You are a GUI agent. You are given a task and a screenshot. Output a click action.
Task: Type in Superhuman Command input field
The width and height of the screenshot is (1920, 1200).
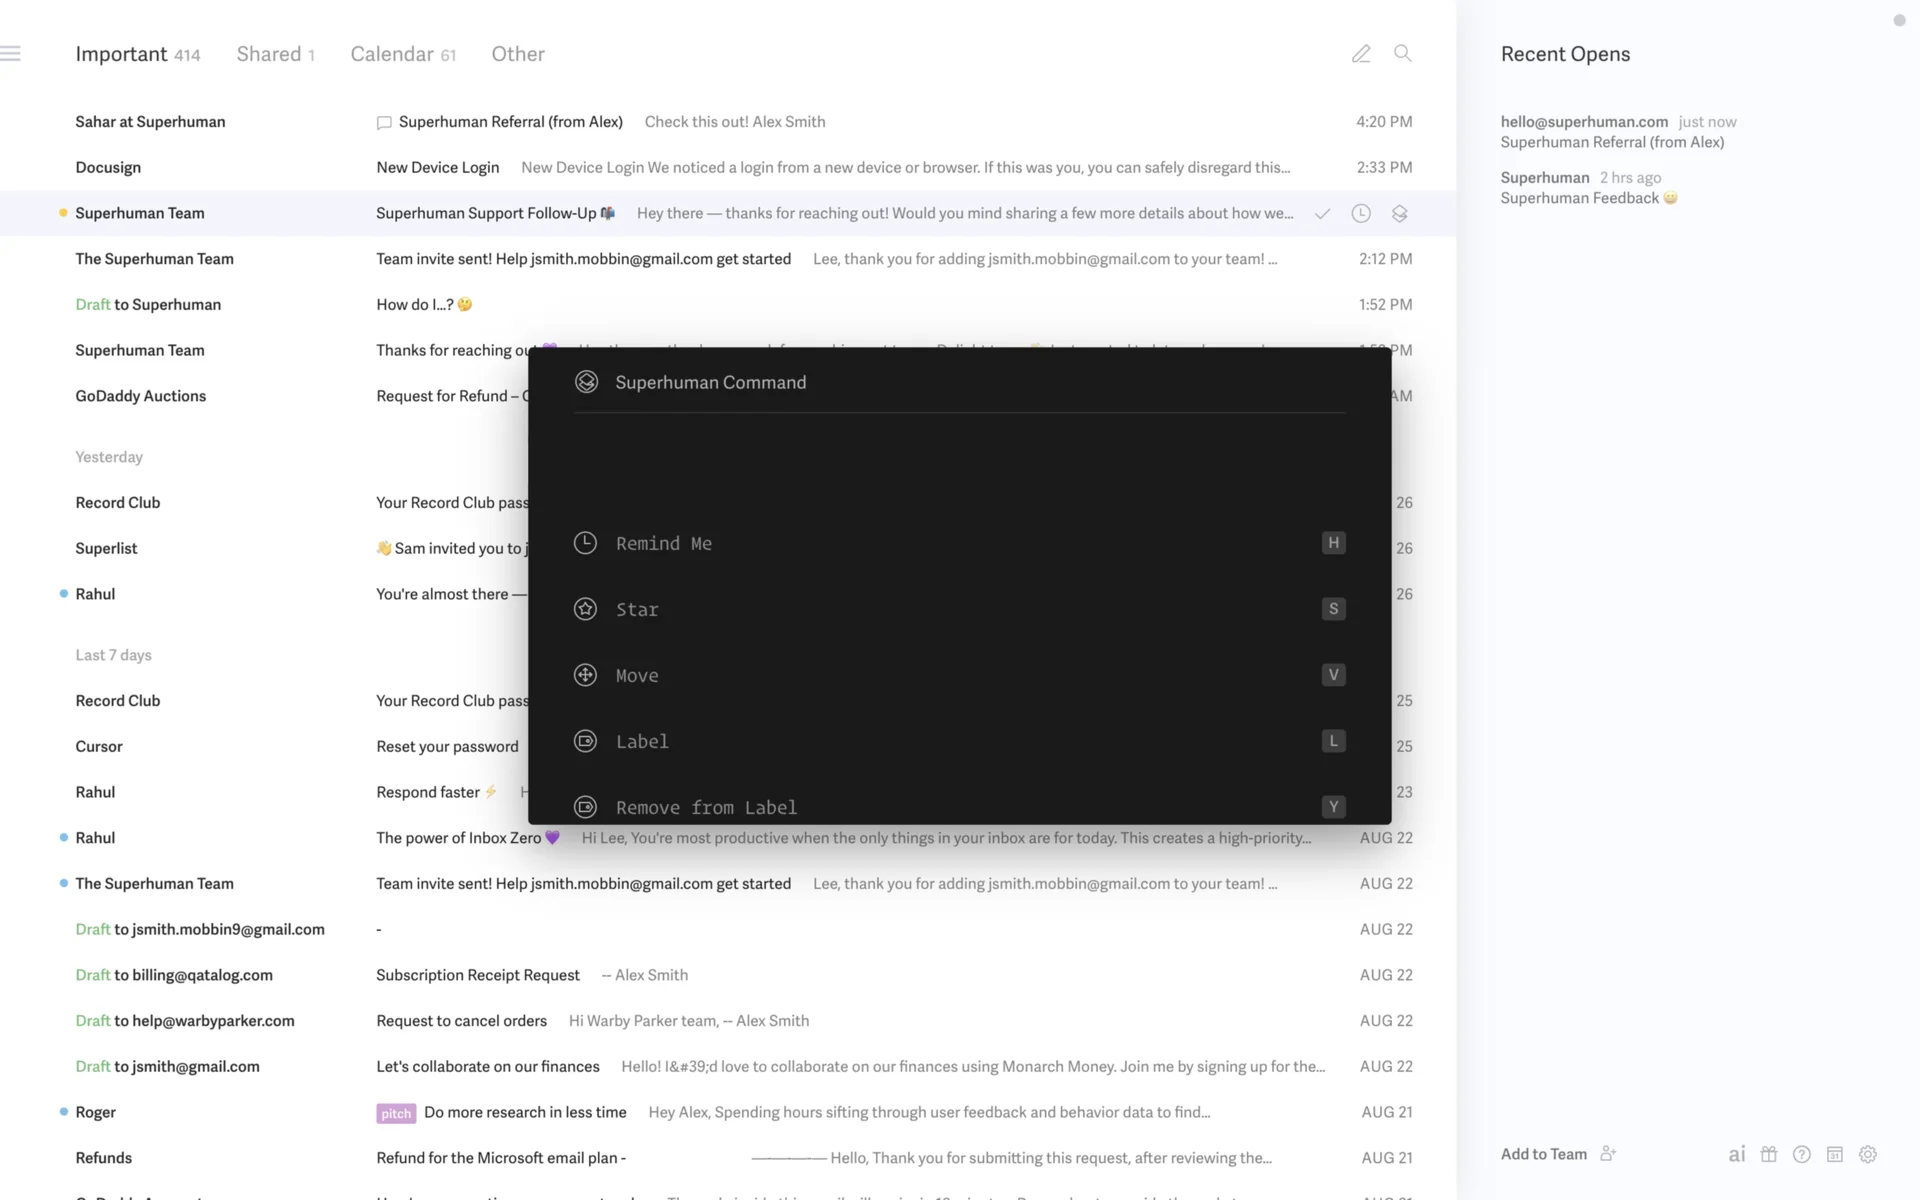[x=960, y=382]
